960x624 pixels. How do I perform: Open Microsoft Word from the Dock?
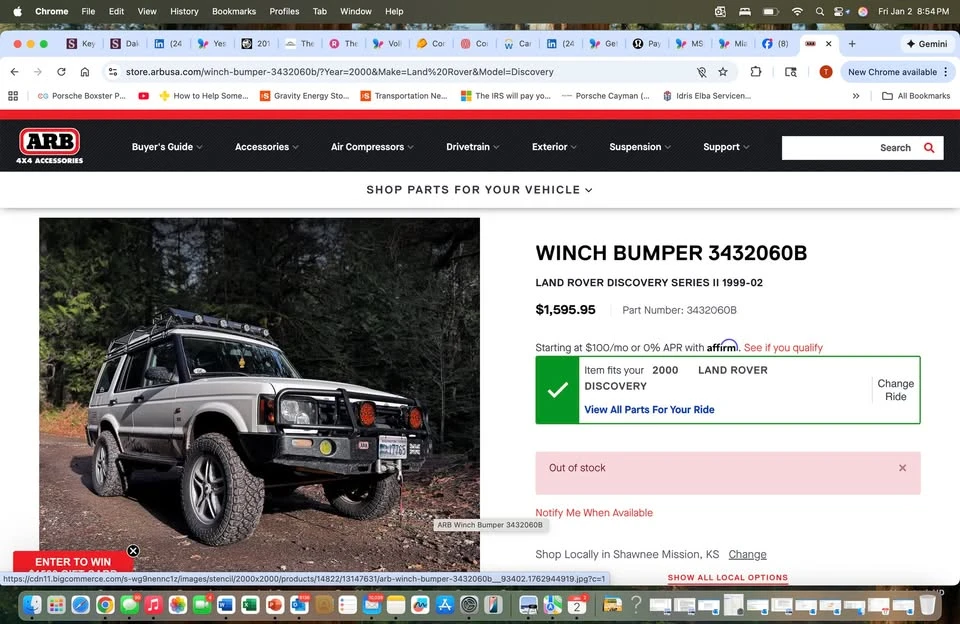226,605
